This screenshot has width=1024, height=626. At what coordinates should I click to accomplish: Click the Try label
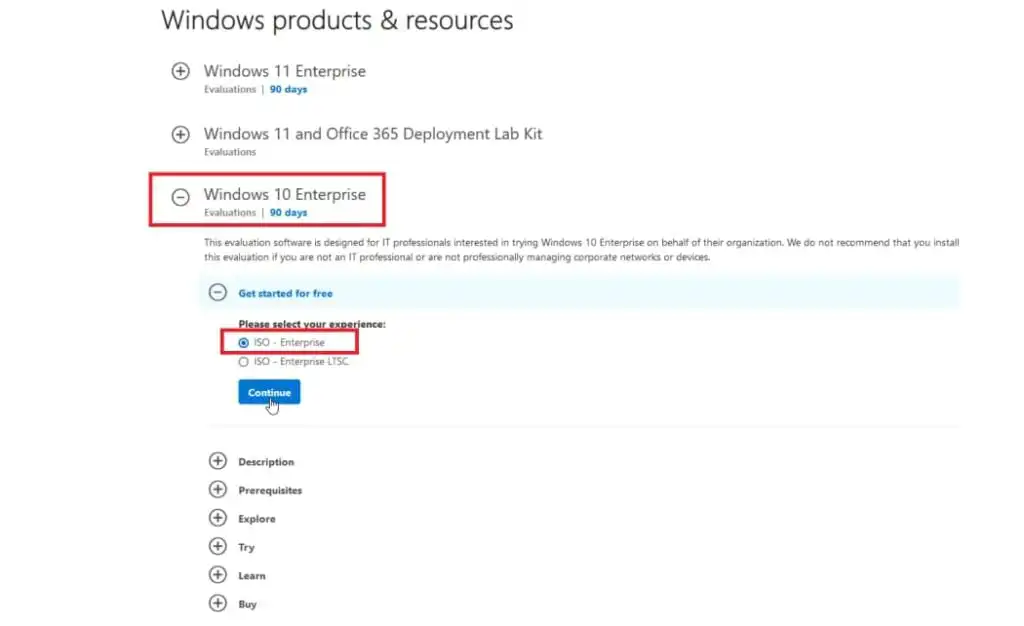[246, 547]
